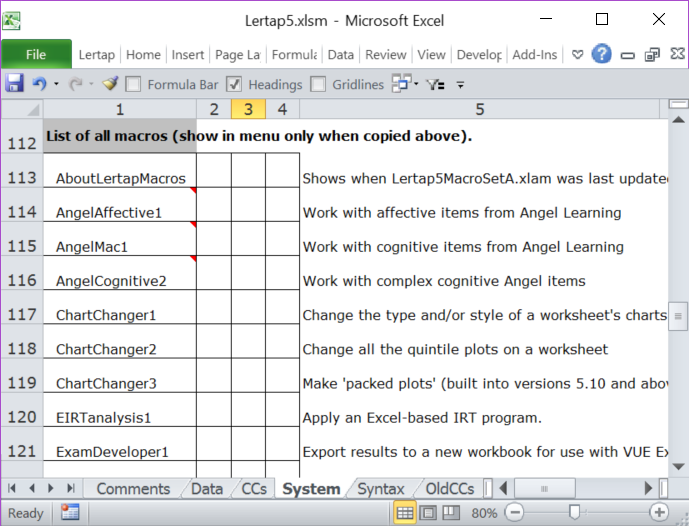Click the horizontal scrollbar left arrow
Screen dimensions: 689x526
coord(504,488)
